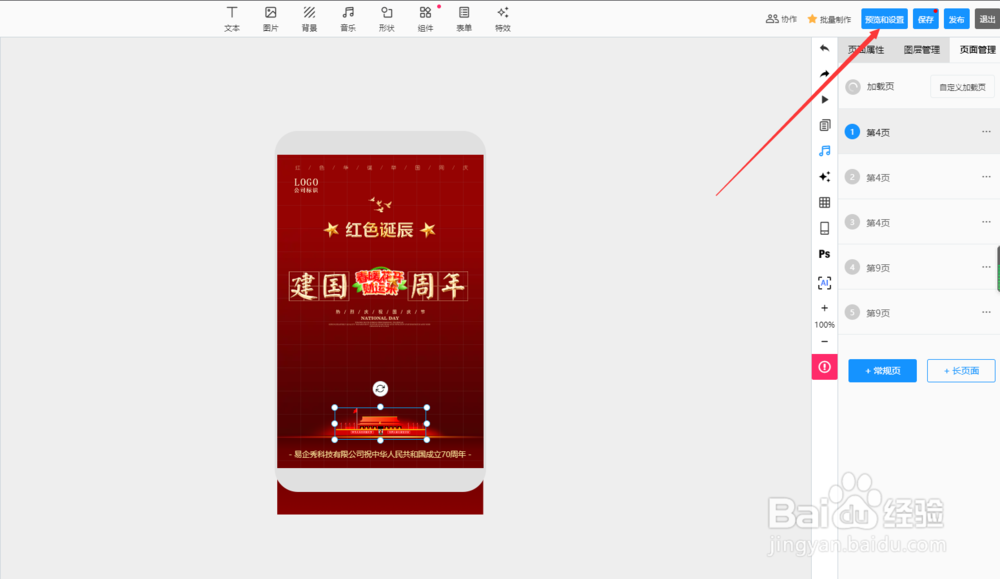
Task: Open the 形状 shapes tool
Action: 386,18
